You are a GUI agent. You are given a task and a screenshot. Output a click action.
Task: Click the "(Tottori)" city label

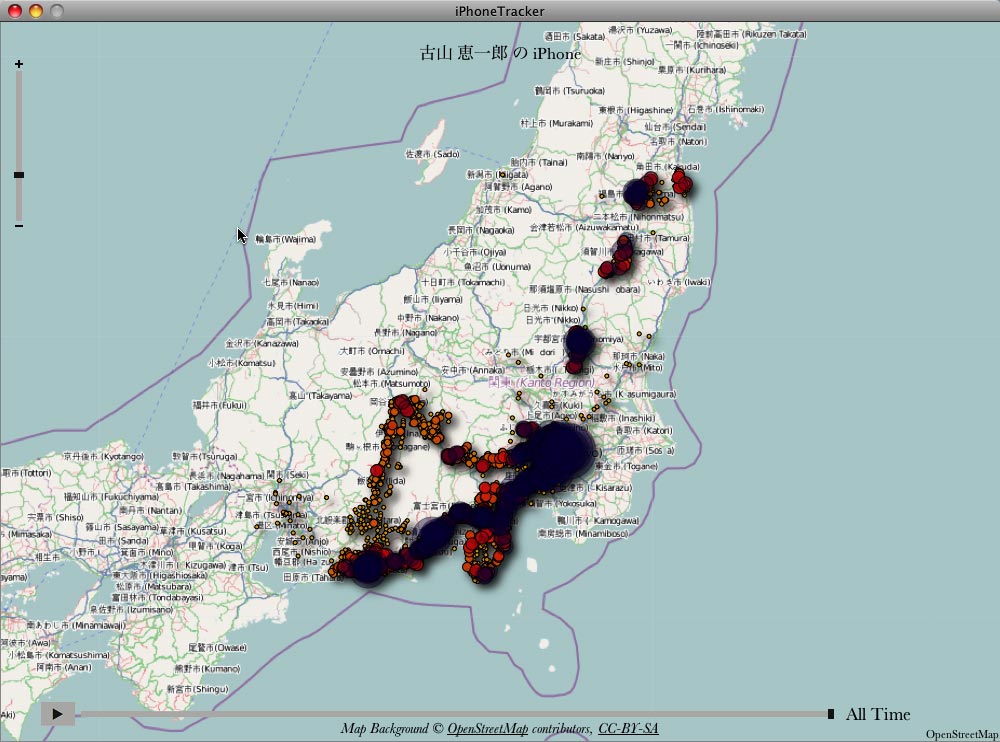[x=35, y=473]
